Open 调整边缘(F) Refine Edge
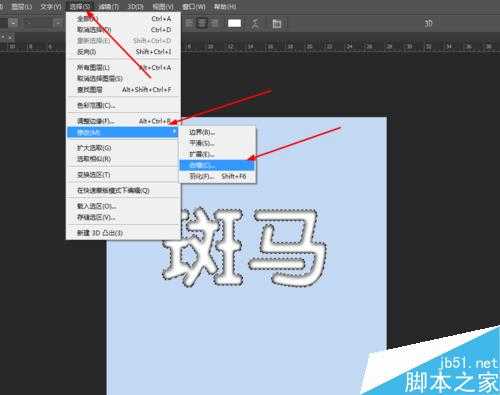 tap(123, 121)
